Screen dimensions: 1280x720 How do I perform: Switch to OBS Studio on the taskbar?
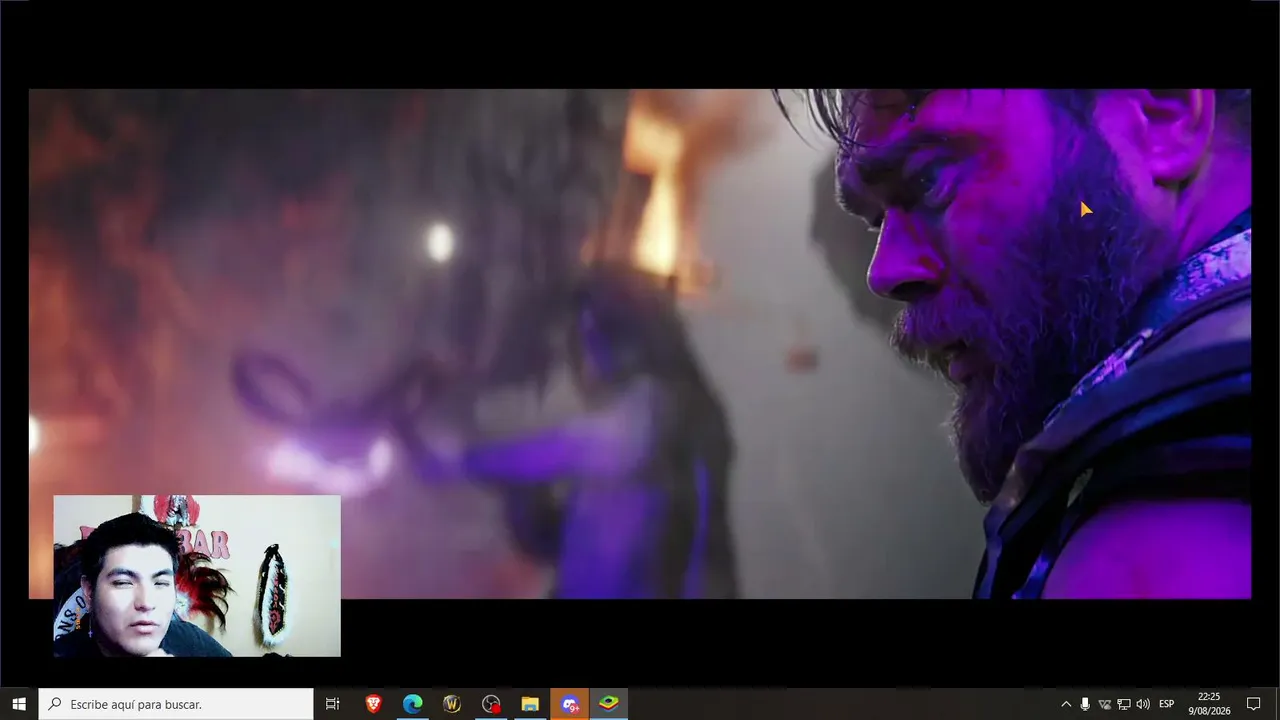tap(490, 704)
